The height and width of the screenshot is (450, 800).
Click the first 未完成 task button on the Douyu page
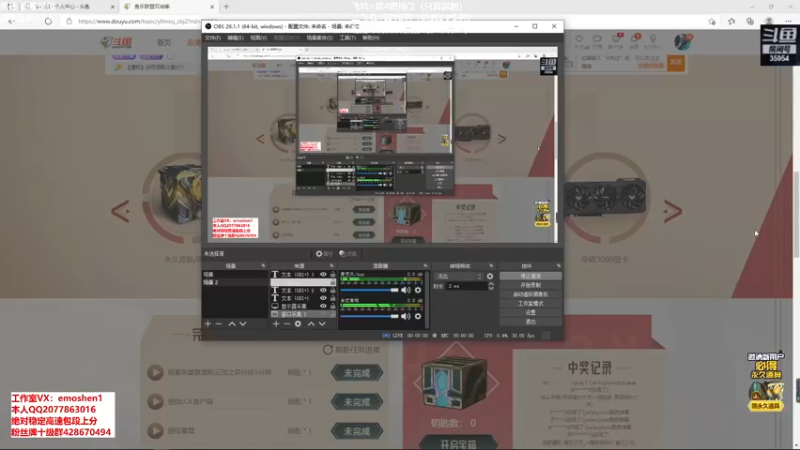click(x=357, y=373)
